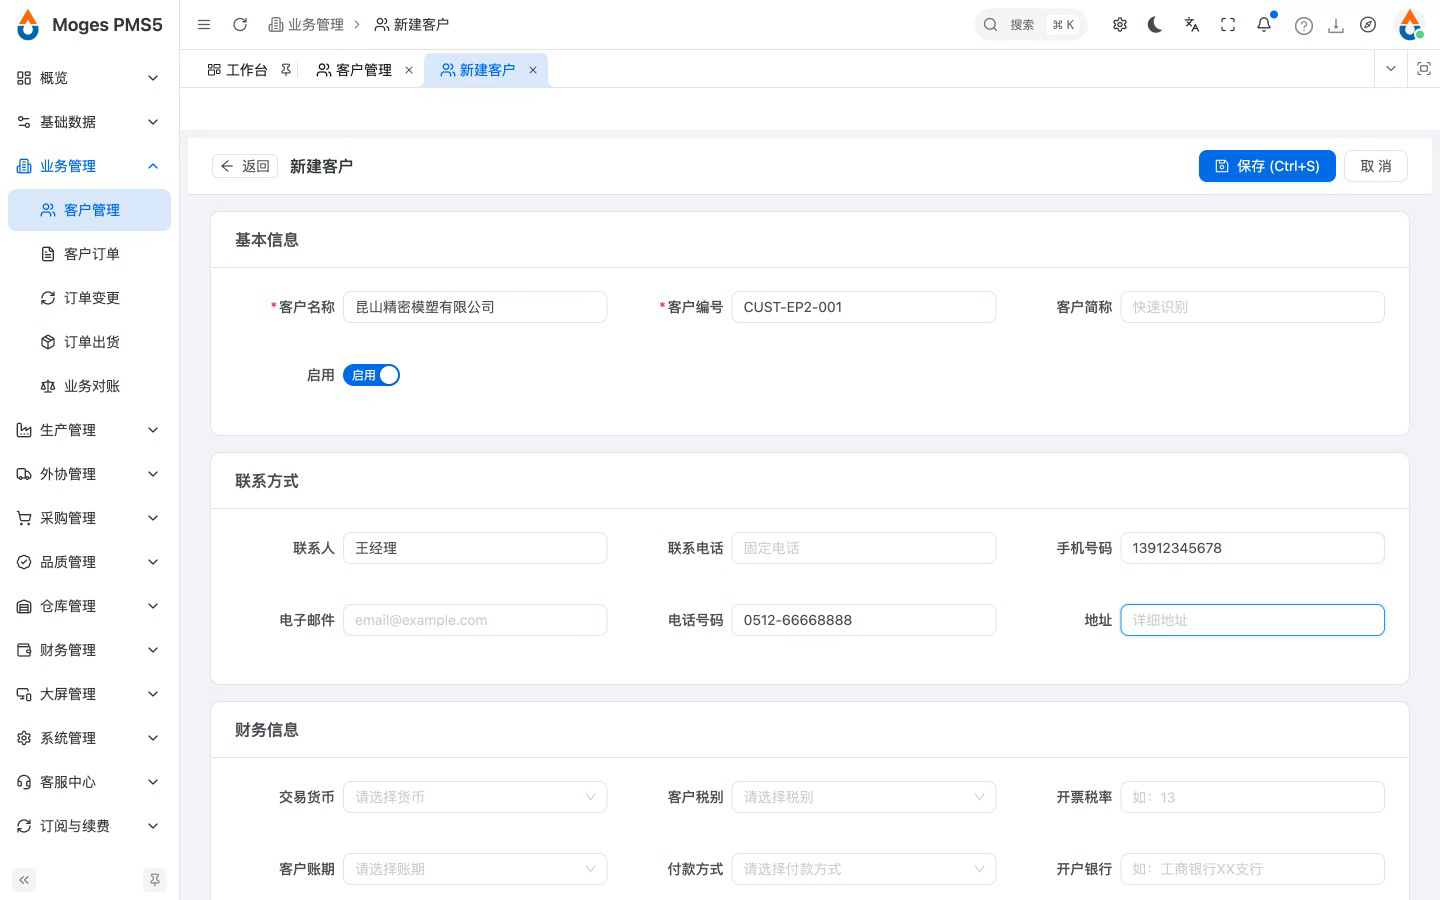Viewport: 1440px width, 900px height.
Task: Open the 付款方式 dropdown
Action: click(x=864, y=869)
